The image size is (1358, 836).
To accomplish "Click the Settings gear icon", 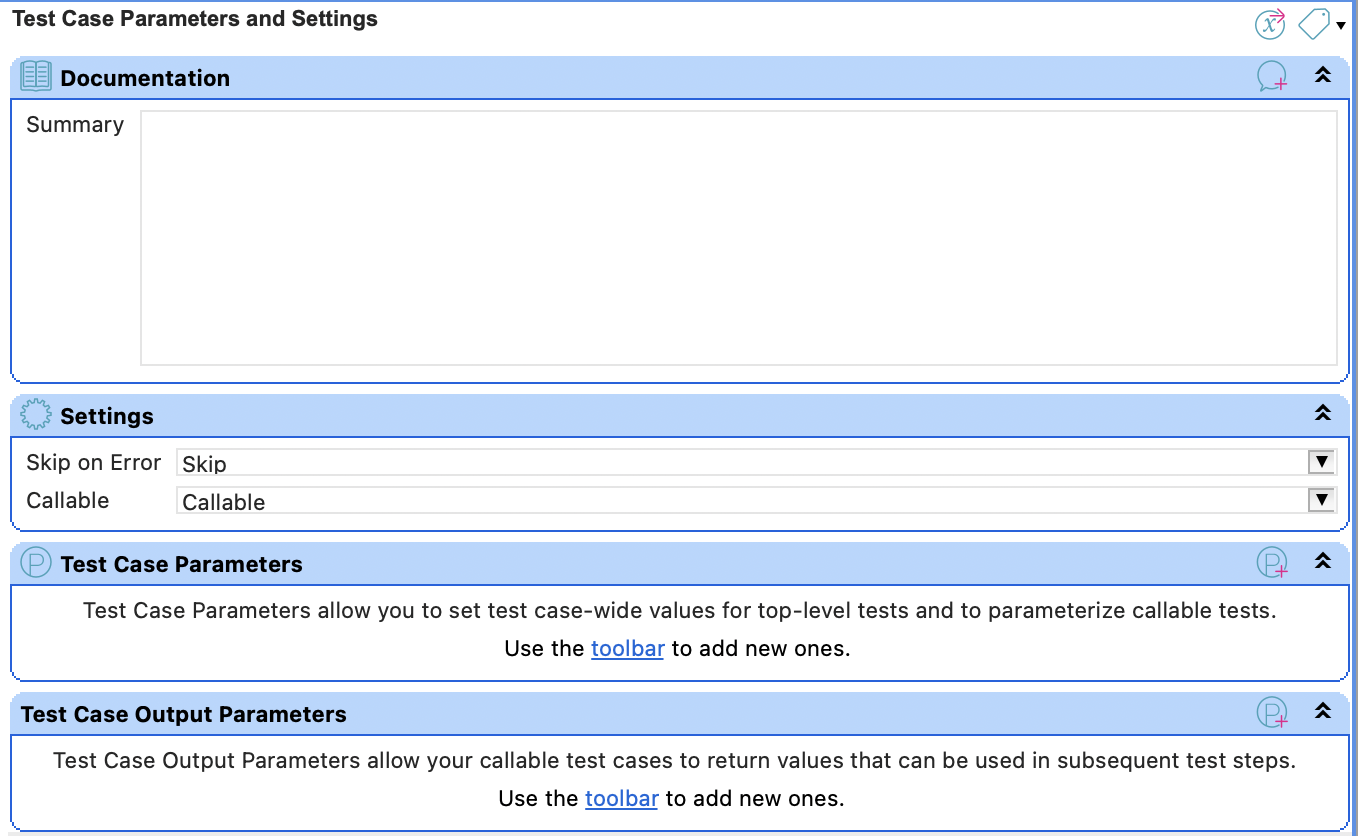I will 35,415.
